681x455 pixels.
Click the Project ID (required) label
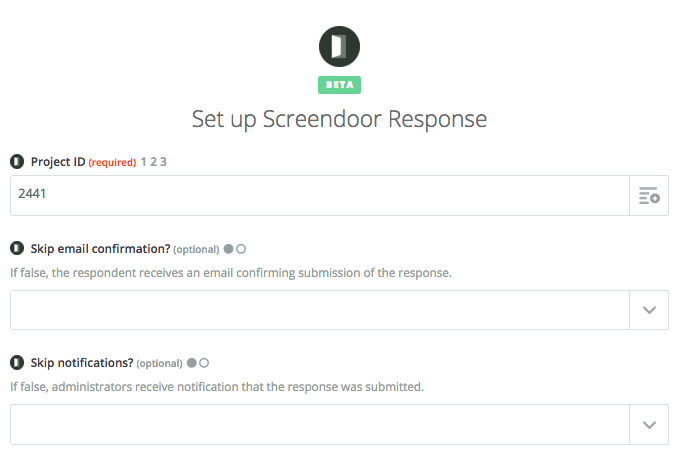(83, 162)
